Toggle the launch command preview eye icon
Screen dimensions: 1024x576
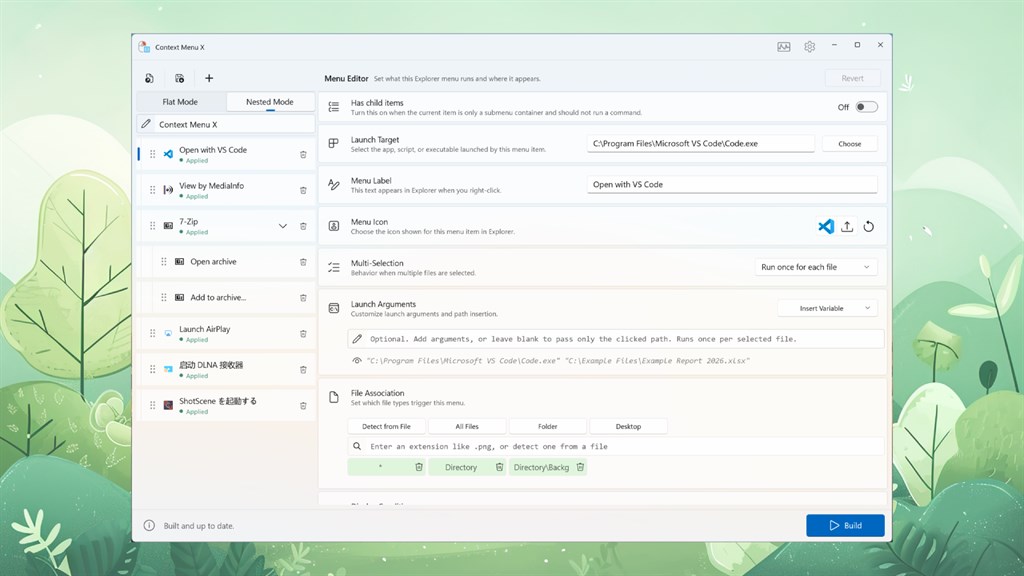357,360
